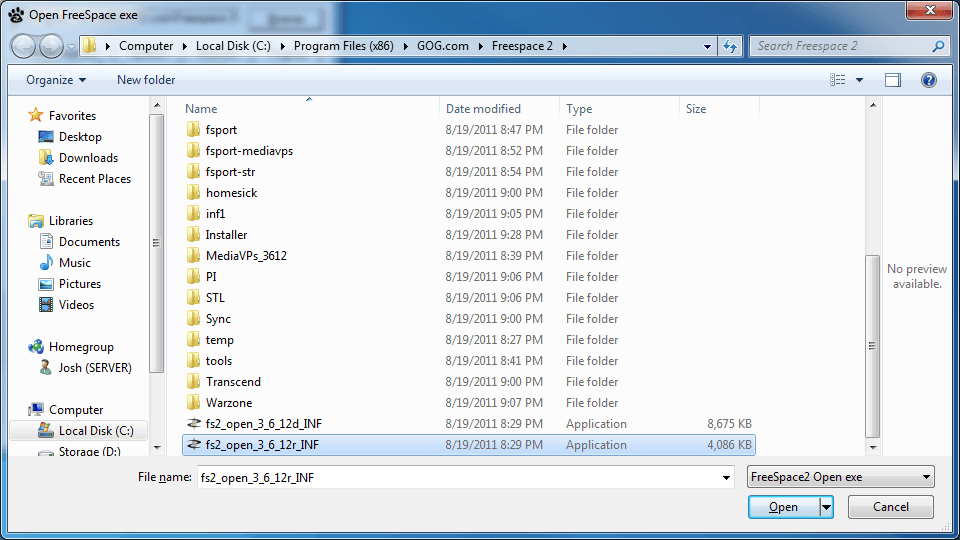Click the Cancel button
Screen dimensions: 960x540
891,507
